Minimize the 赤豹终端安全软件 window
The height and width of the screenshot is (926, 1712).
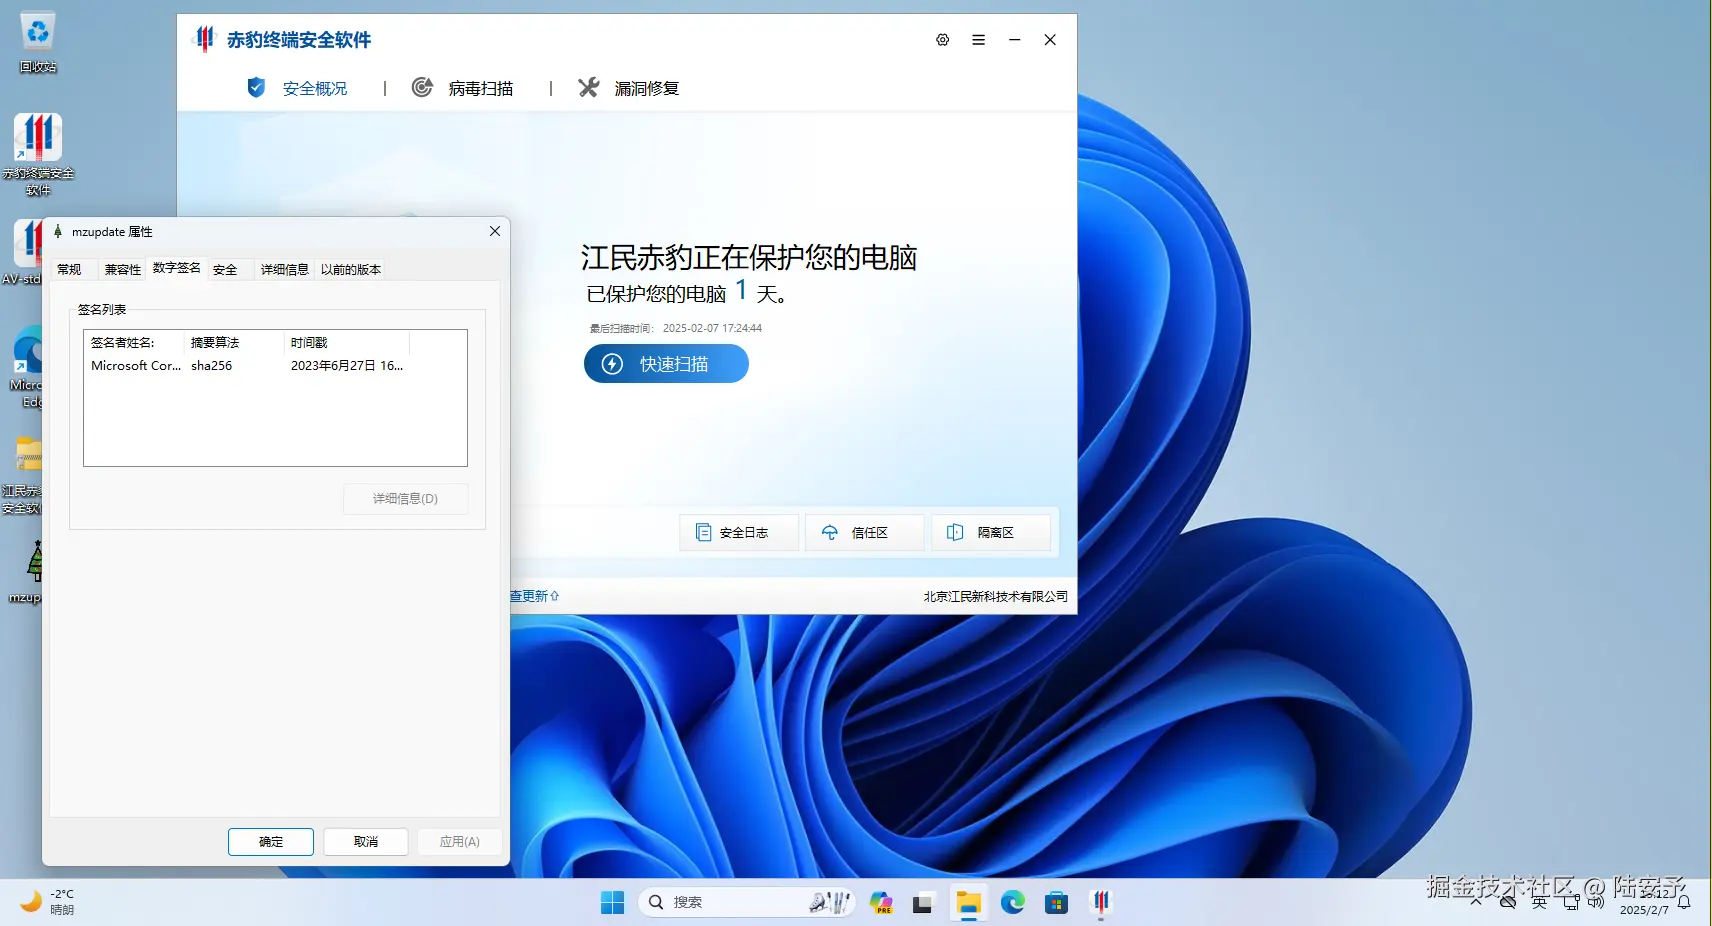[1014, 40]
